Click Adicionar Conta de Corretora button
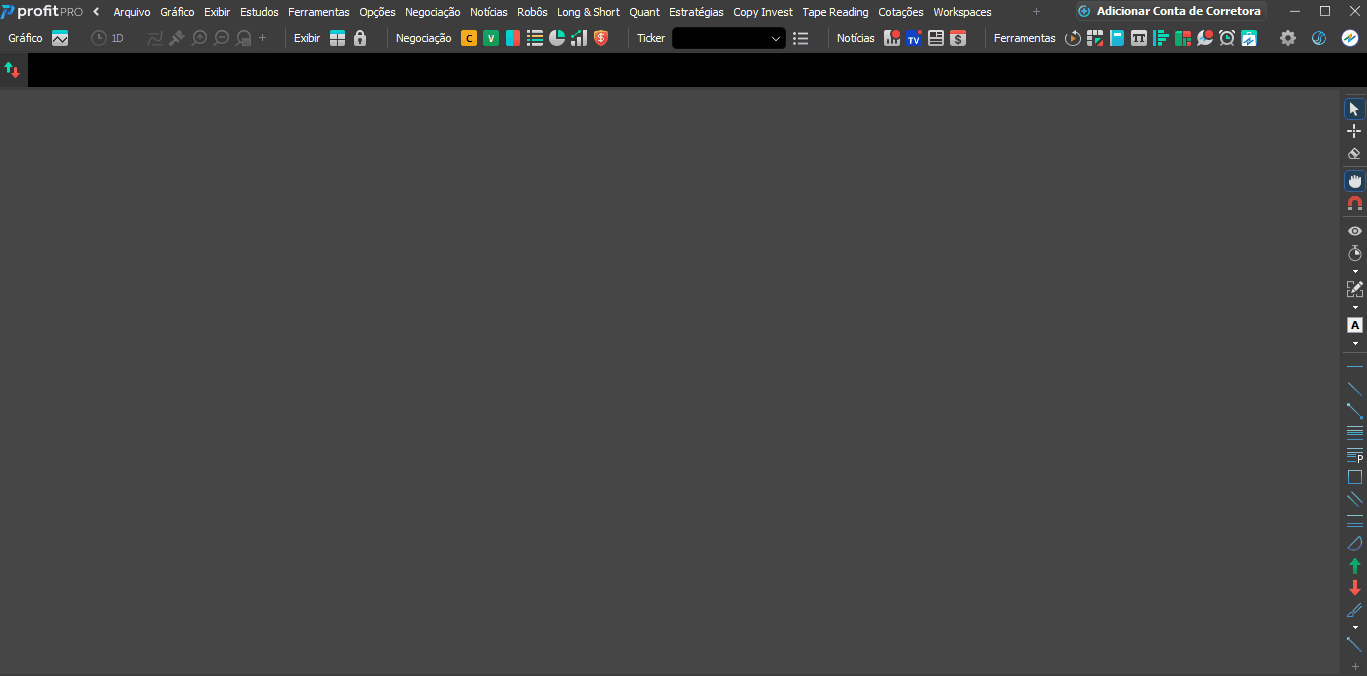 click(1171, 11)
